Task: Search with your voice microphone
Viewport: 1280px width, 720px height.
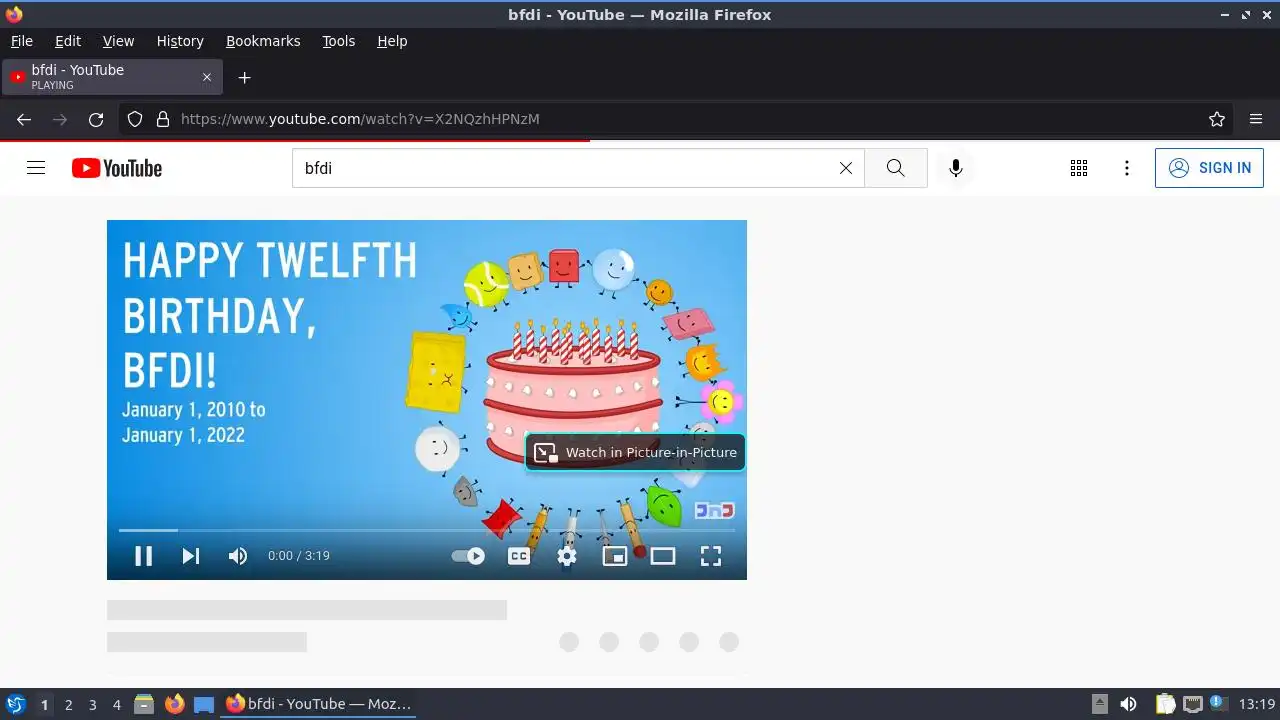Action: coord(956,168)
